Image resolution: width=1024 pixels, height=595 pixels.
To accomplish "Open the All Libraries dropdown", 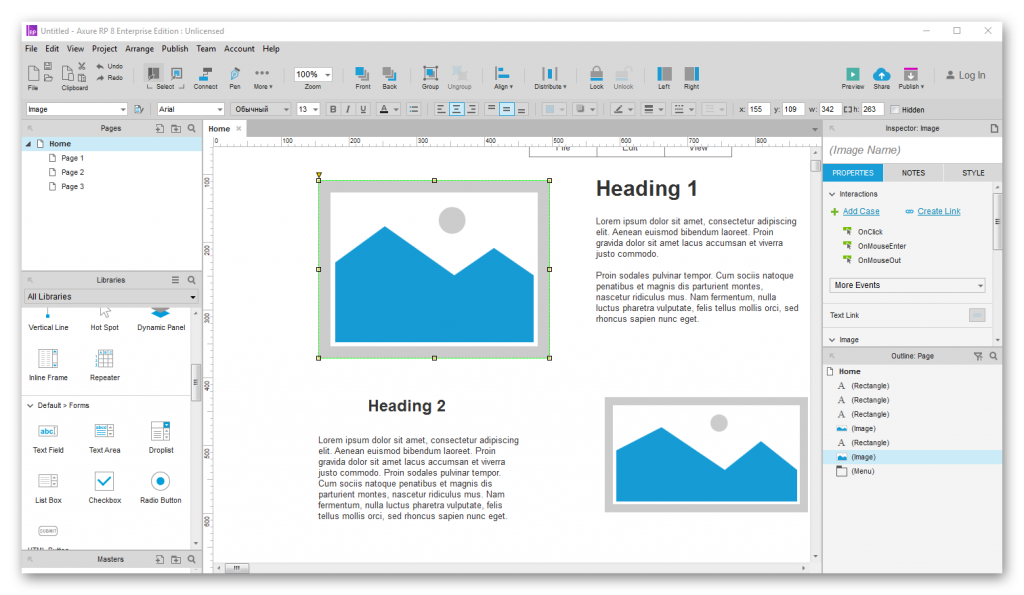I will 111,297.
